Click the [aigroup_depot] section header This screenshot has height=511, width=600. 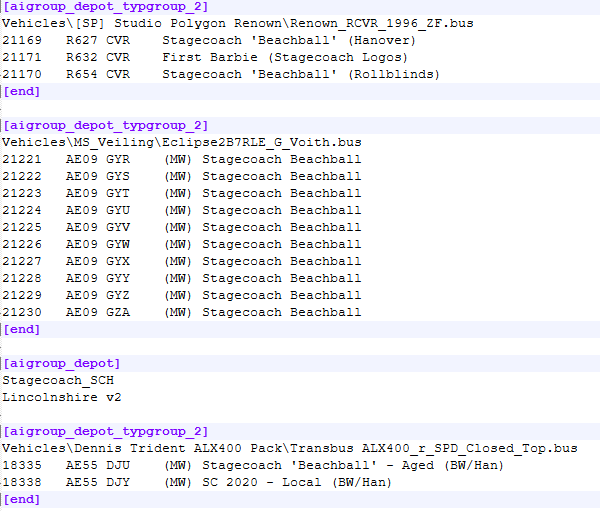coord(62,363)
